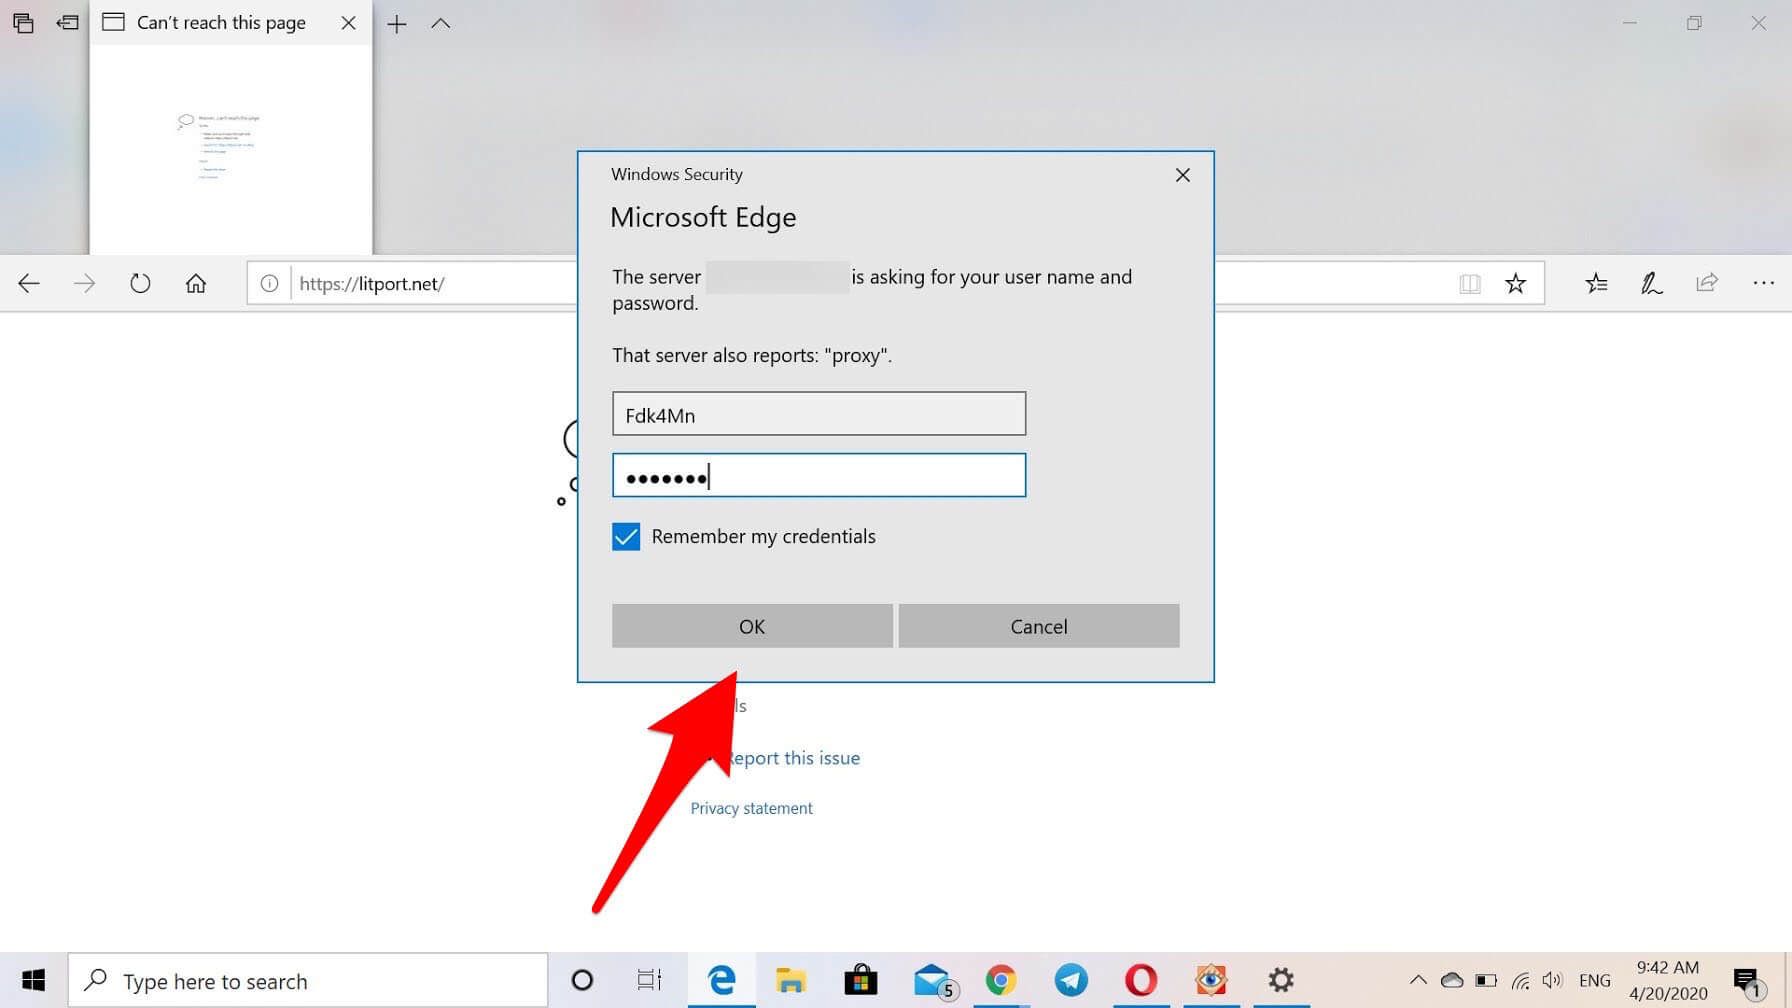Image resolution: width=1792 pixels, height=1008 pixels.
Task: Launch Google Chrome from taskbar
Action: (1001, 980)
